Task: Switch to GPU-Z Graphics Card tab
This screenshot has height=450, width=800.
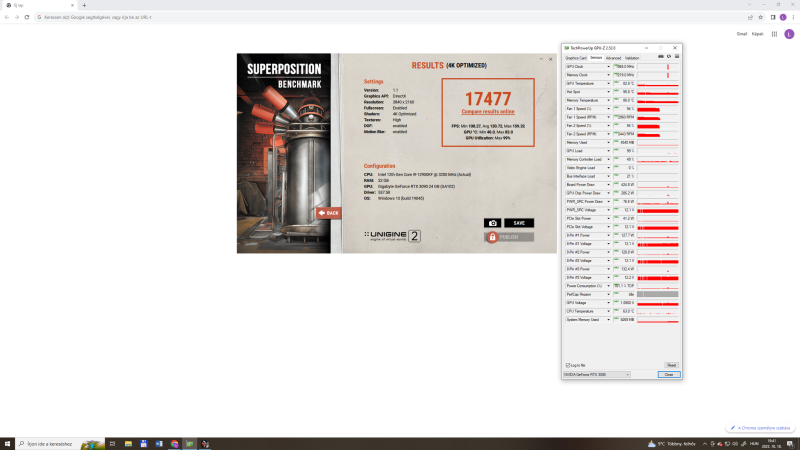Action: point(576,58)
